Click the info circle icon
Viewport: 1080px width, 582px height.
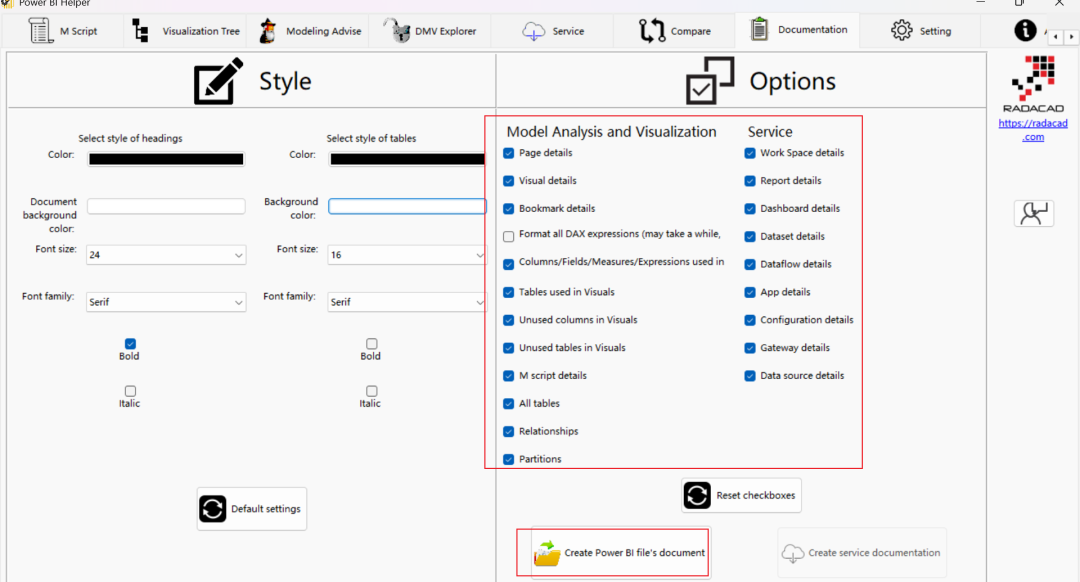coord(1025,30)
